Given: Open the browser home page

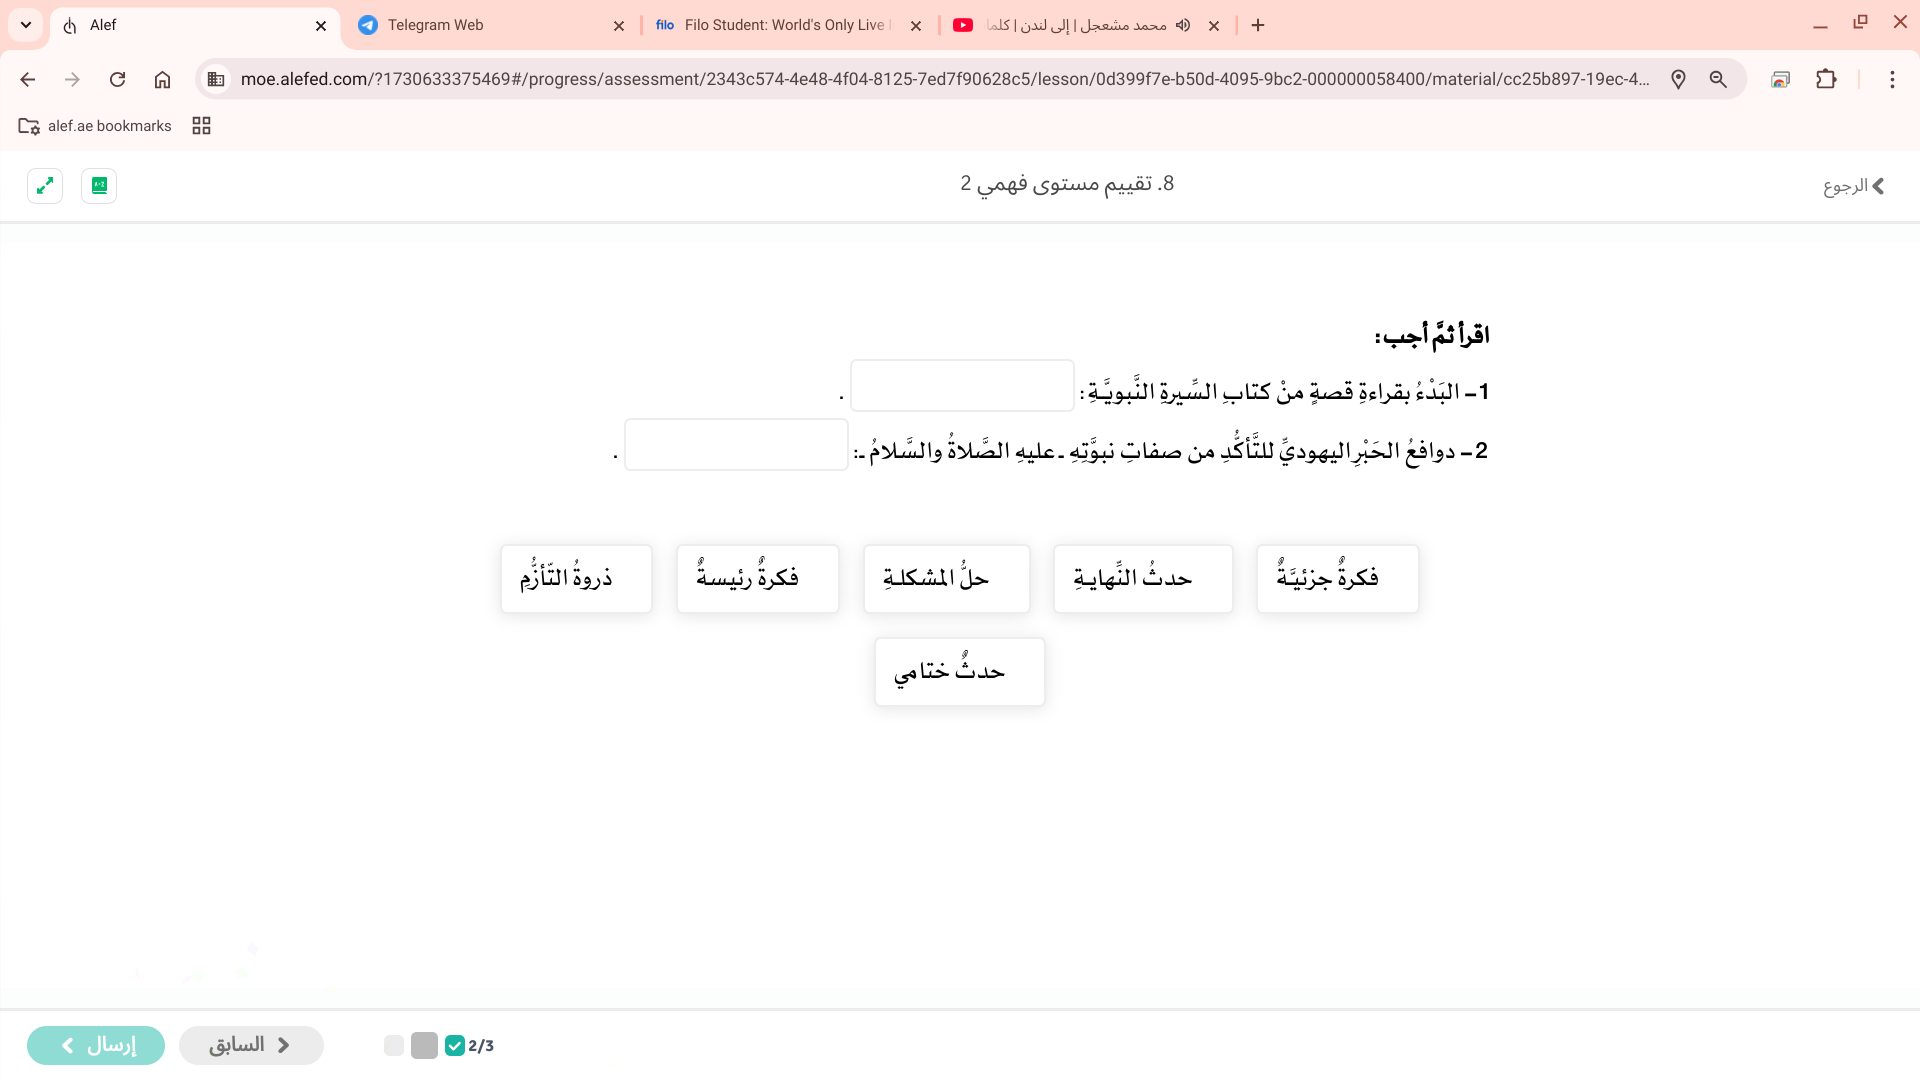Looking at the screenshot, I should pos(162,79).
